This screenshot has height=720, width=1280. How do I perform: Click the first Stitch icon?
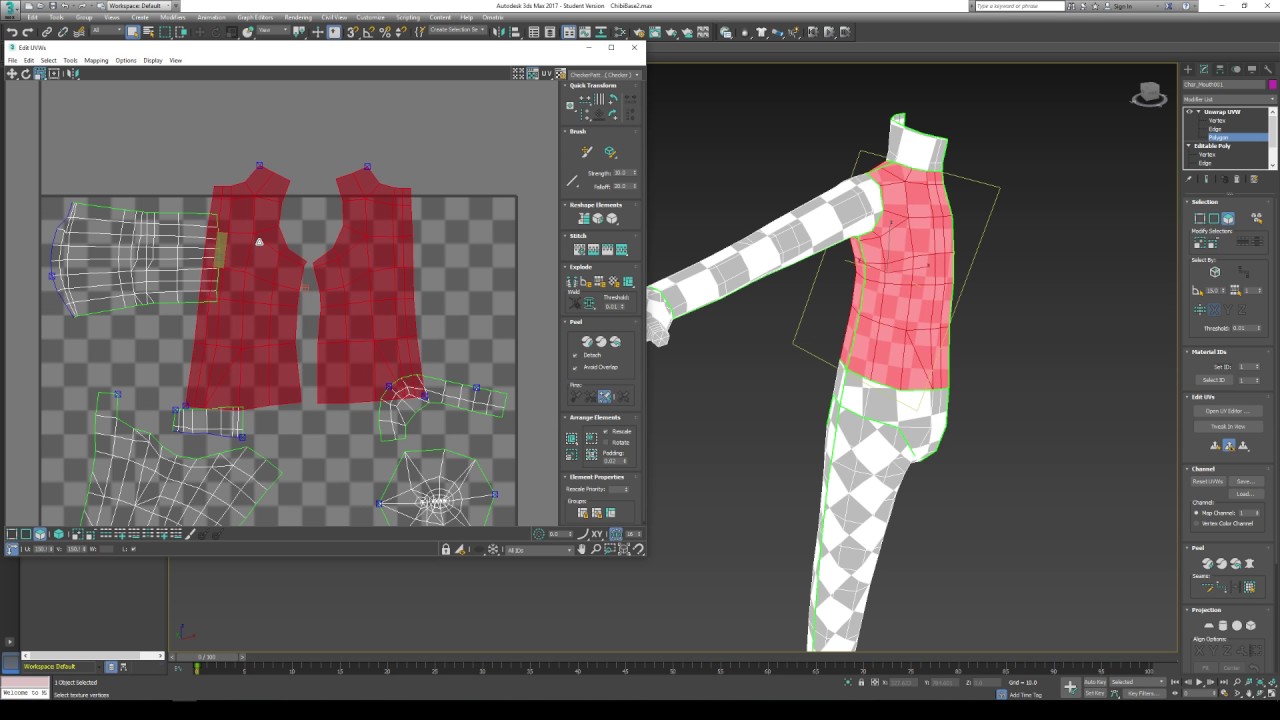coord(579,250)
